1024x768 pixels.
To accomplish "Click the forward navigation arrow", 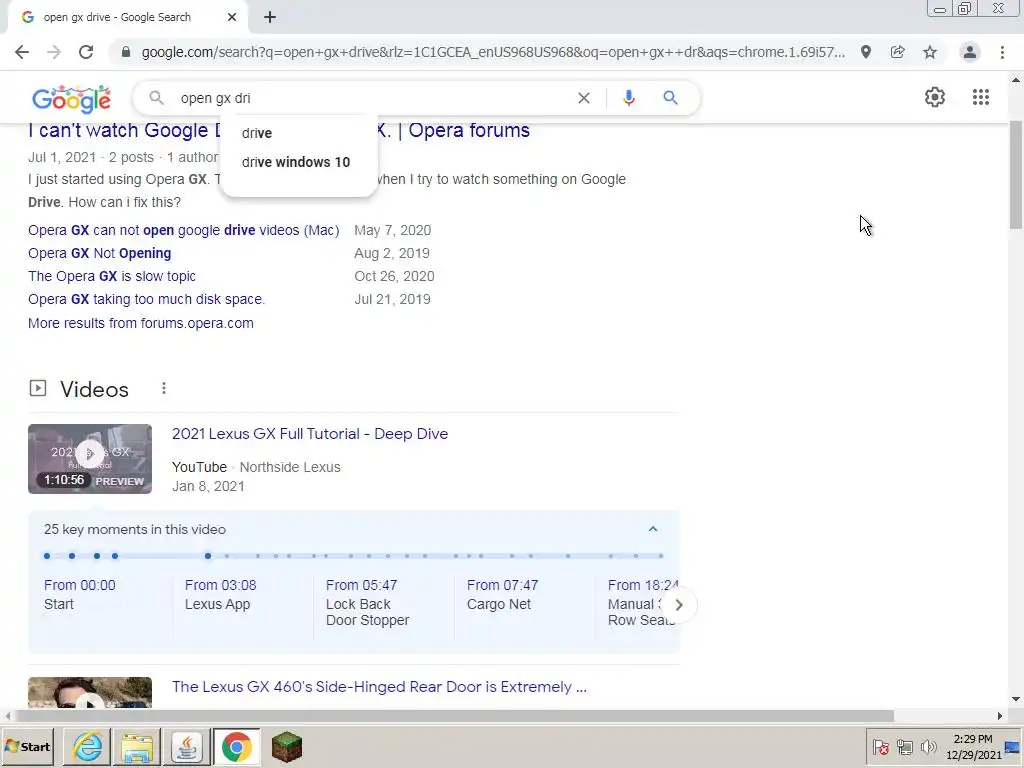I will [x=54, y=52].
